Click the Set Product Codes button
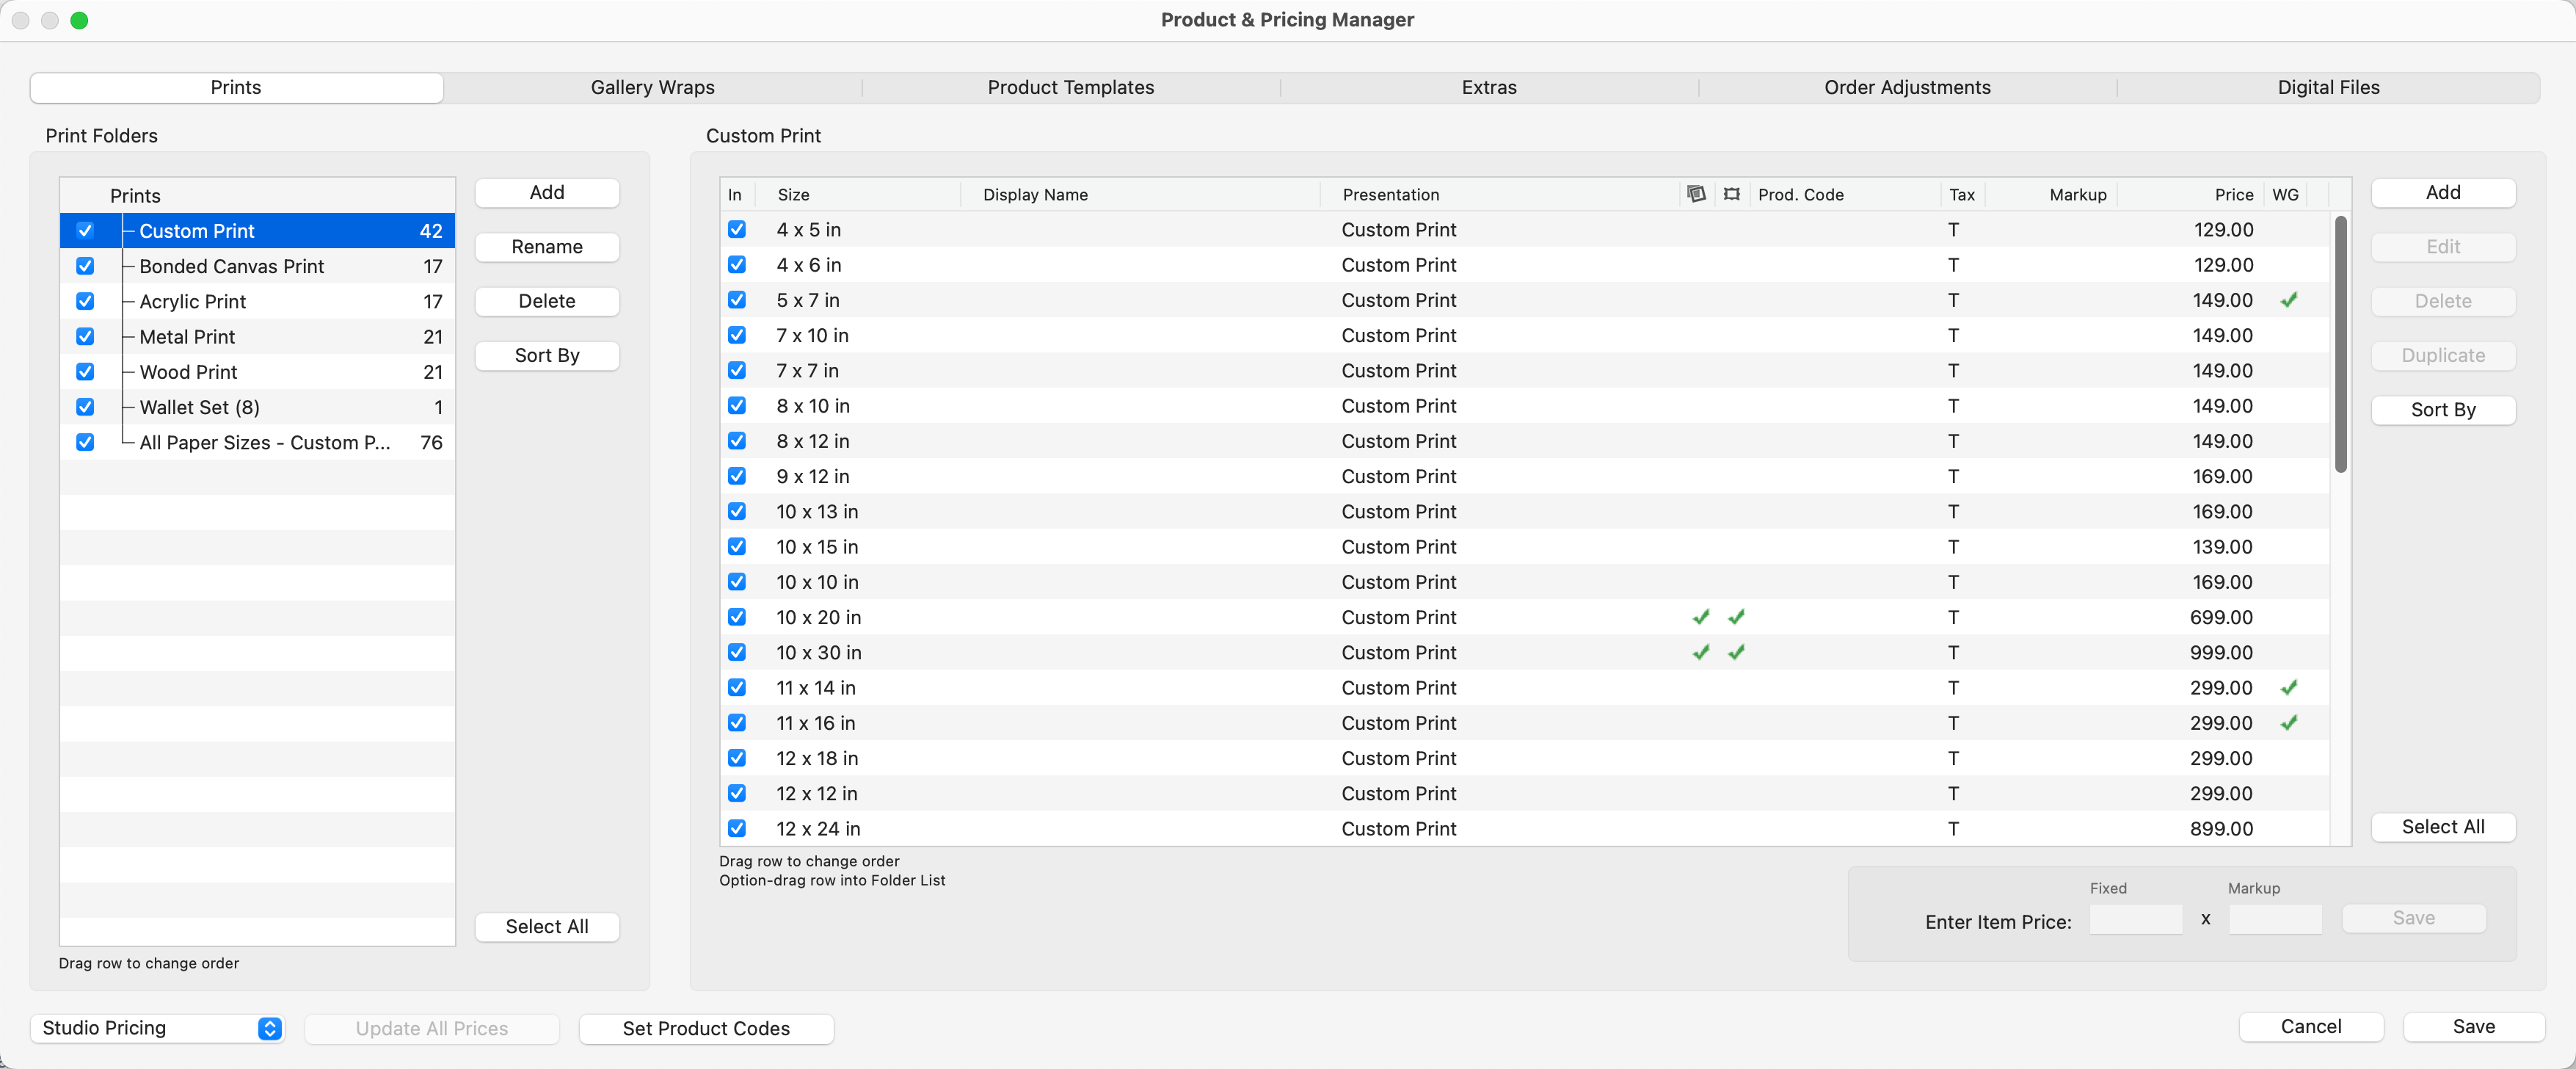 706,1028
